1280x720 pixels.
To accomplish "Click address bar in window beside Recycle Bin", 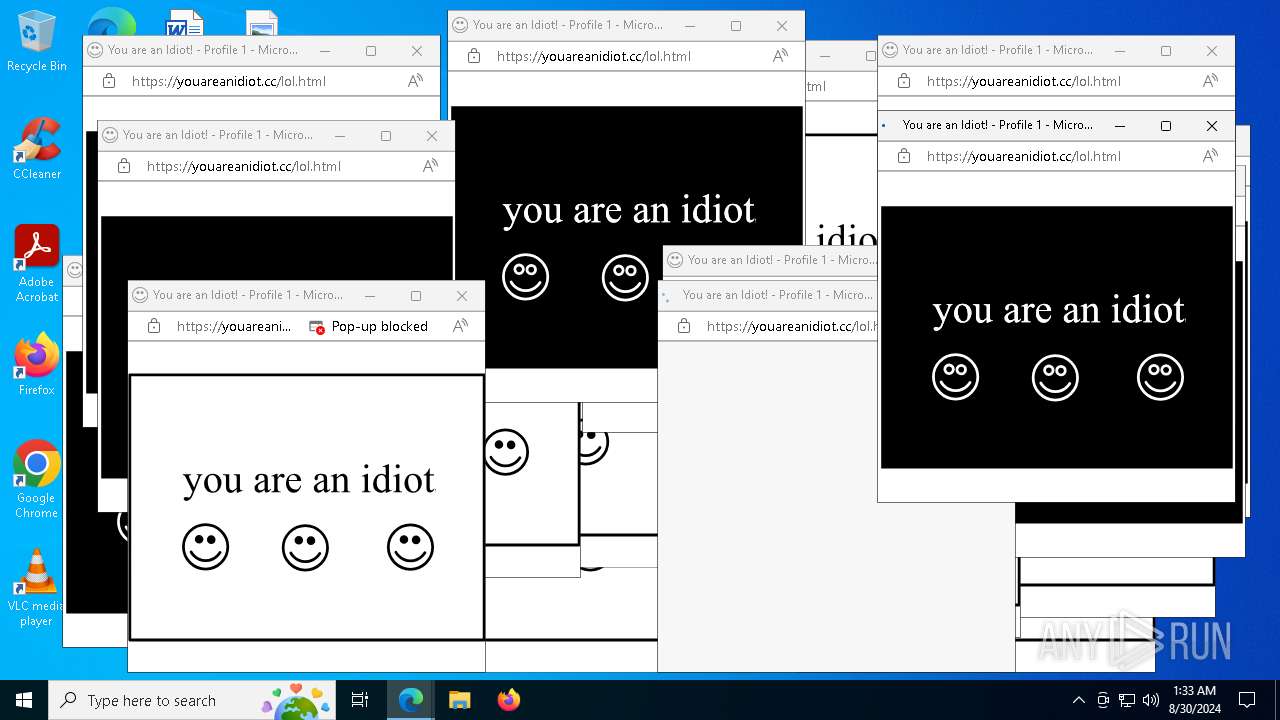I will [229, 81].
